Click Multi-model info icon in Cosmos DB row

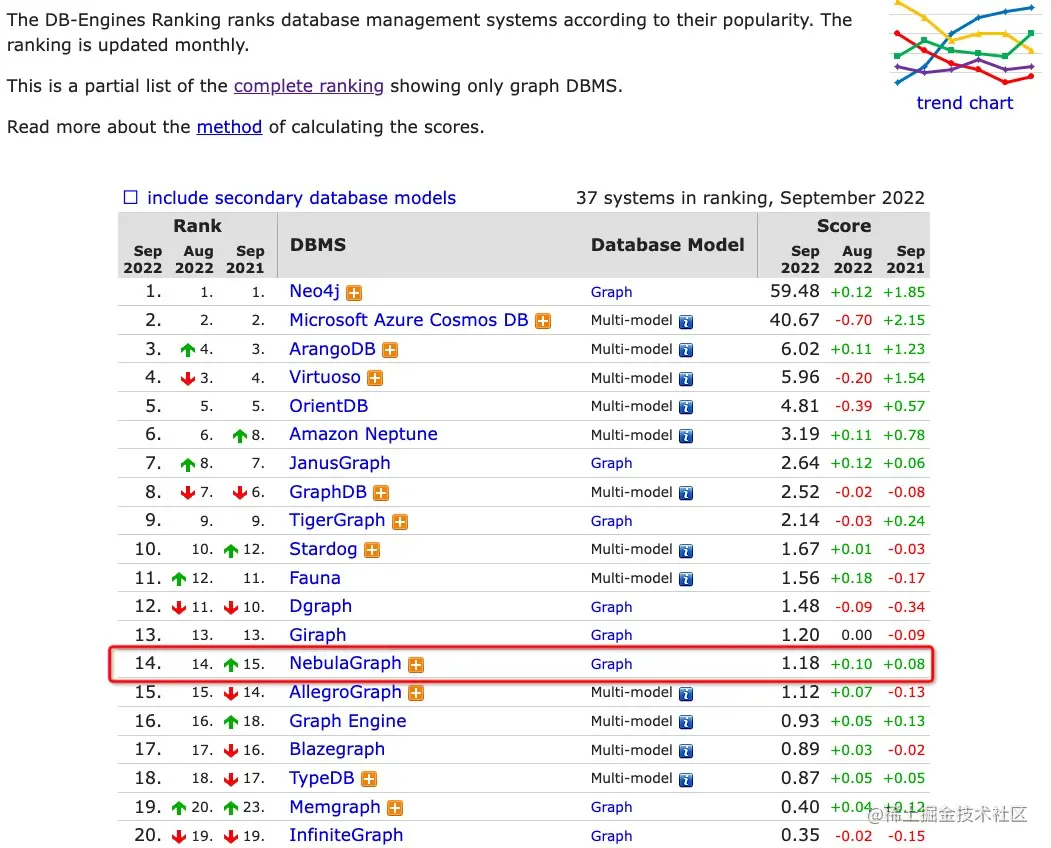pyautogui.click(x=686, y=322)
